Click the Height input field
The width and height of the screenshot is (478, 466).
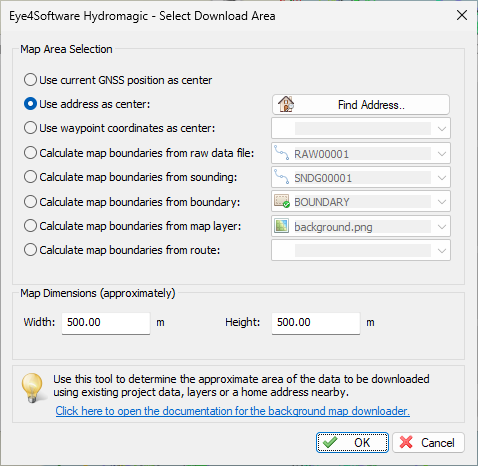tap(316, 323)
